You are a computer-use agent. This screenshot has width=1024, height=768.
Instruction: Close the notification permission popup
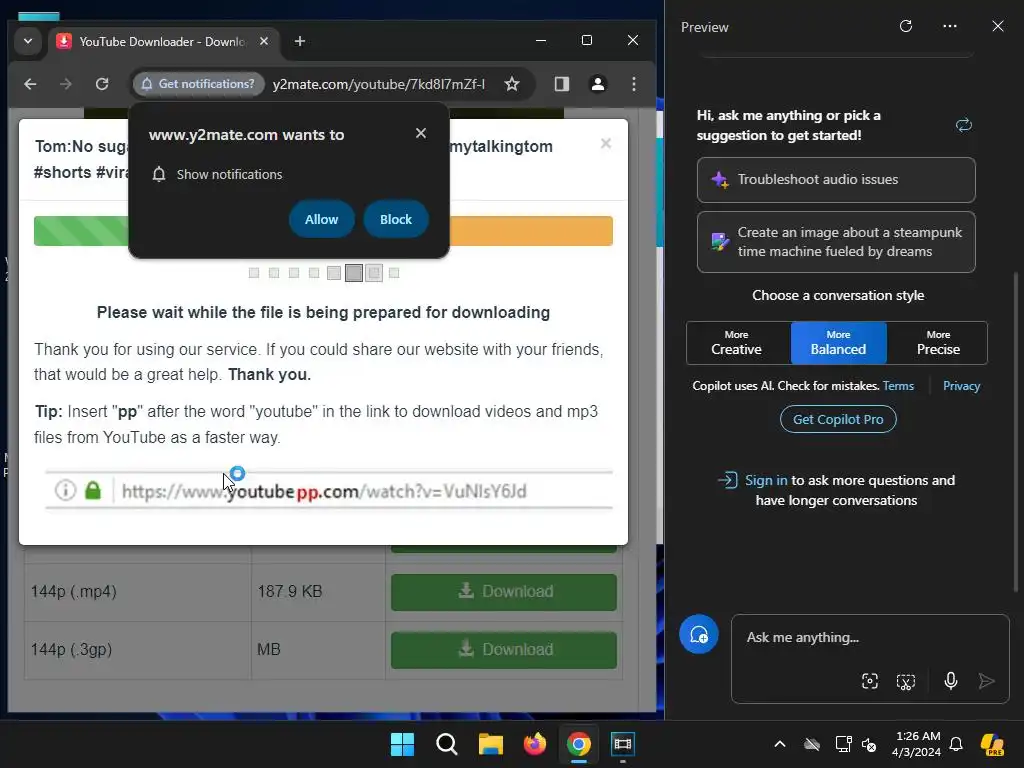pyautogui.click(x=421, y=133)
